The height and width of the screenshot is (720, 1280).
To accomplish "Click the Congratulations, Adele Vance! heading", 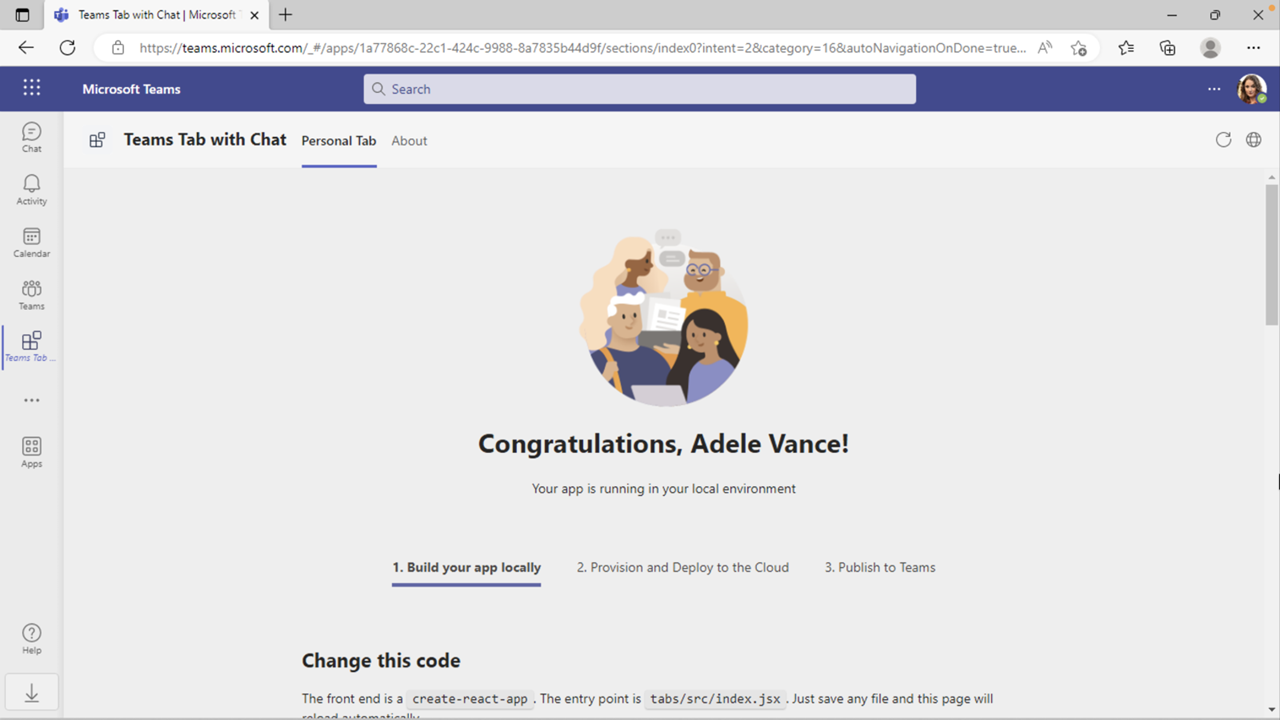I will pyautogui.click(x=663, y=443).
